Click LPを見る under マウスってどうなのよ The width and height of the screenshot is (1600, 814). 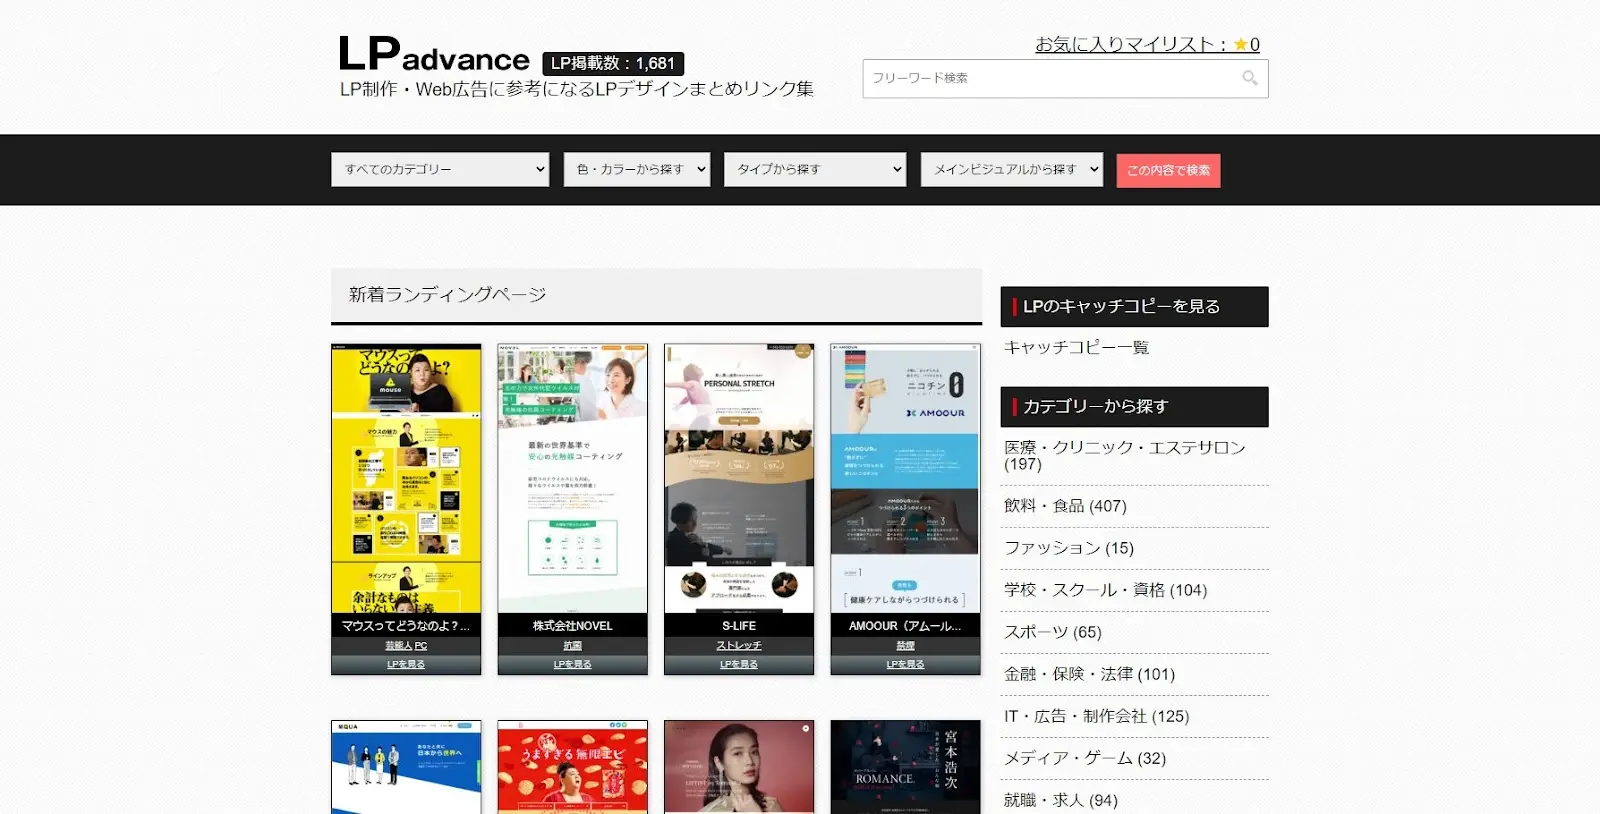pyautogui.click(x=406, y=664)
